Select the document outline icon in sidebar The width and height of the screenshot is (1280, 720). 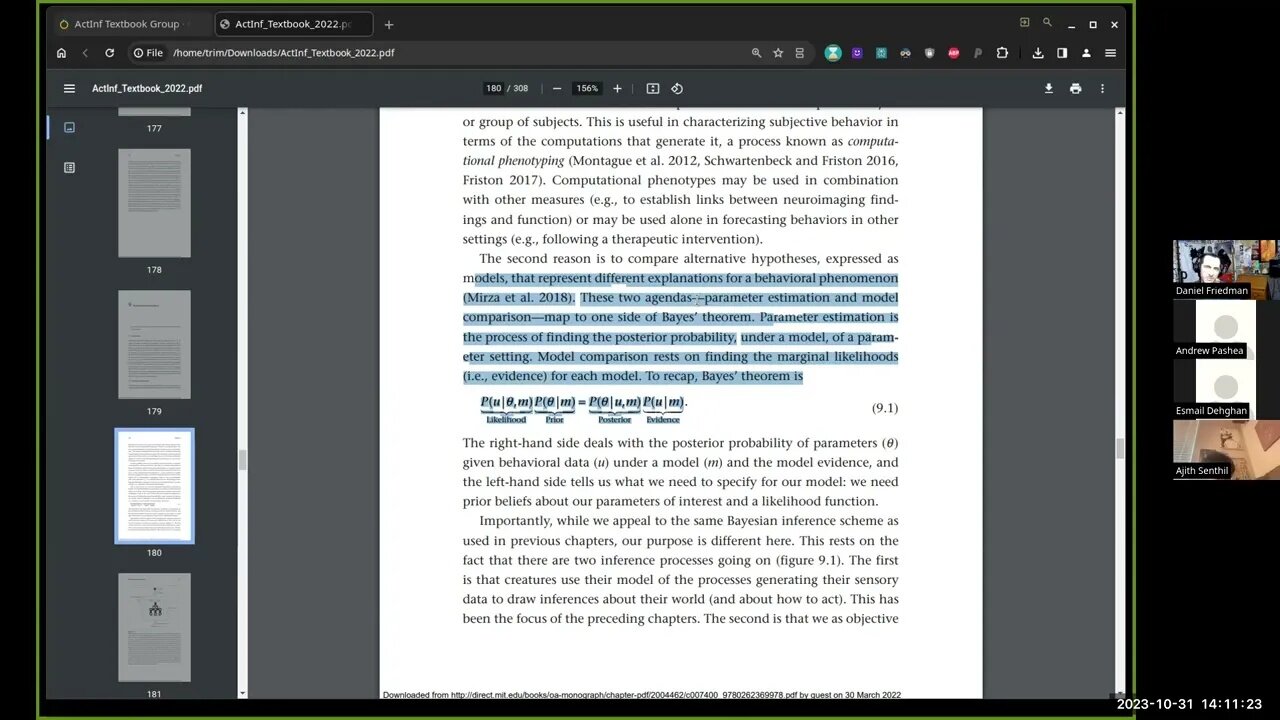pyautogui.click(x=69, y=167)
